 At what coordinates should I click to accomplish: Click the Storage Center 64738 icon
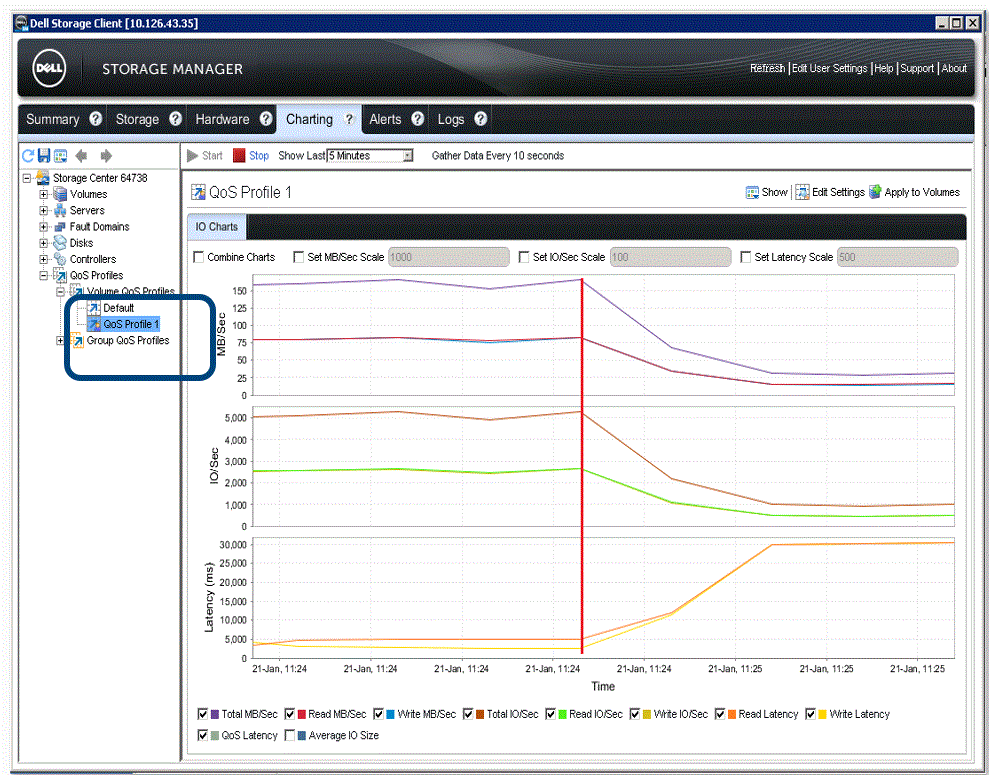point(43,177)
